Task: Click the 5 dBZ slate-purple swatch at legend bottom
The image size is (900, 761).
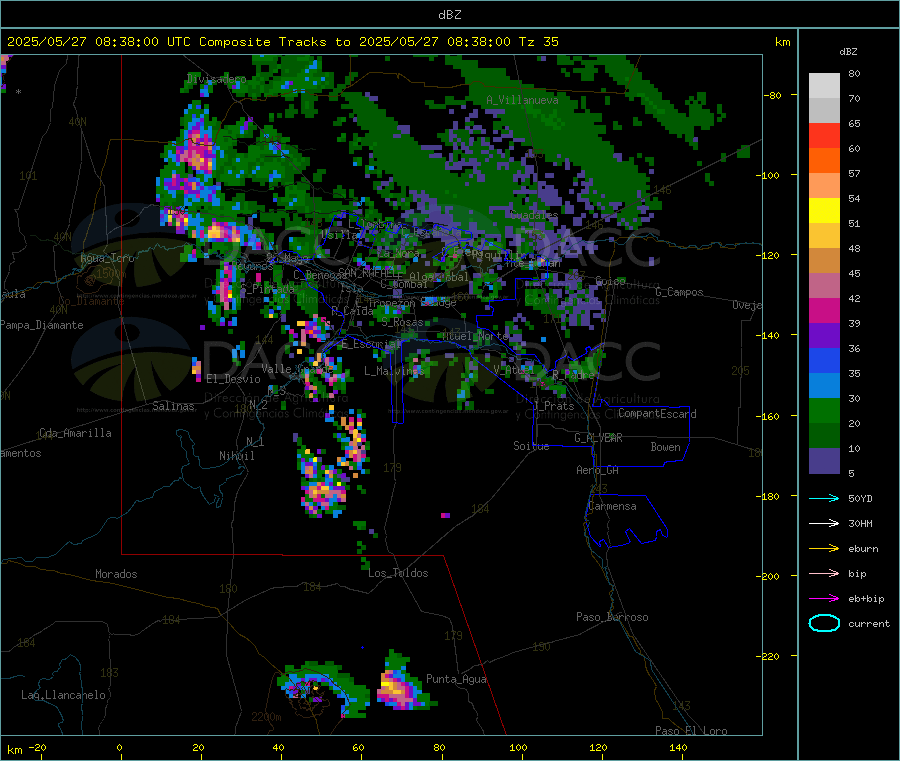Action: 824,460
